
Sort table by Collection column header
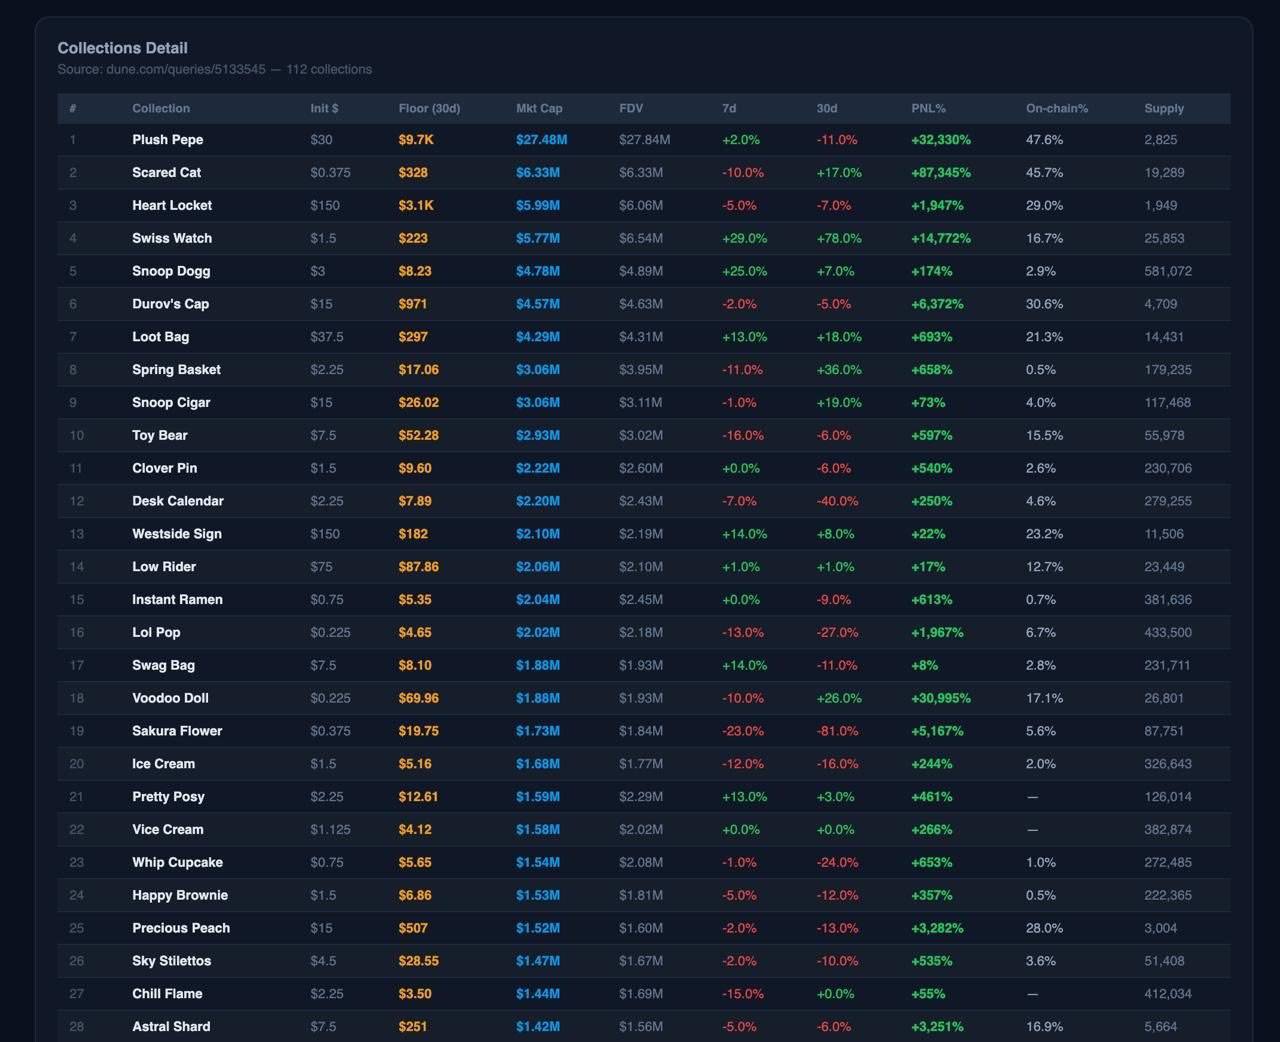pyautogui.click(x=161, y=108)
